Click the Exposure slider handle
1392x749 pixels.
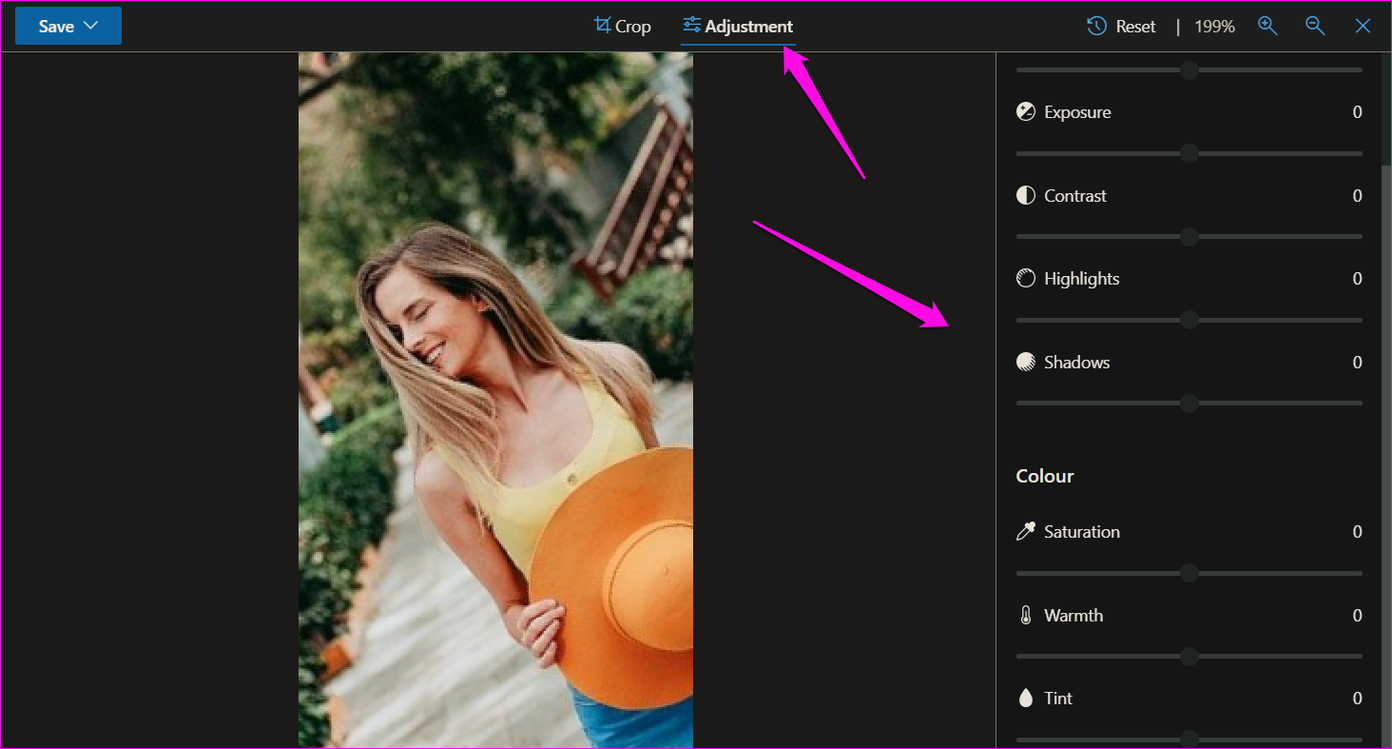[1189, 153]
